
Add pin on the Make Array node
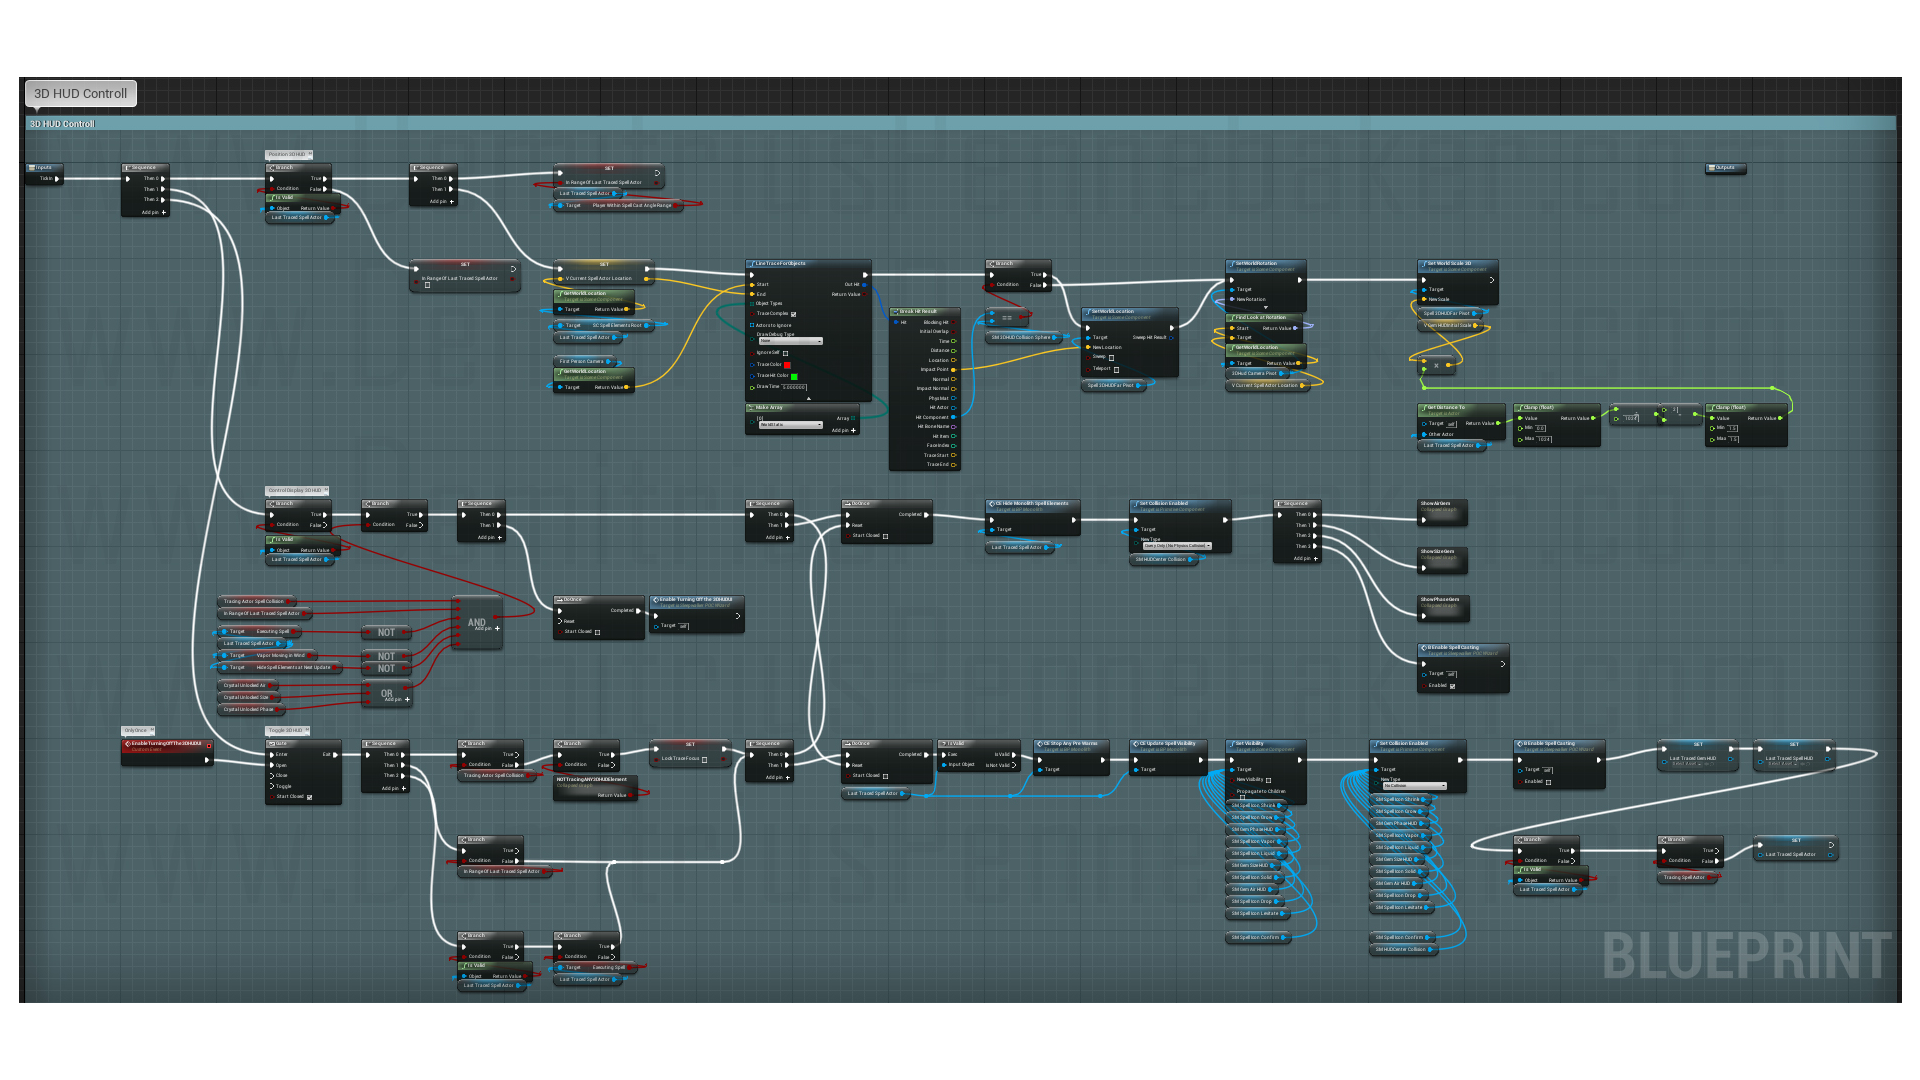pos(843,431)
